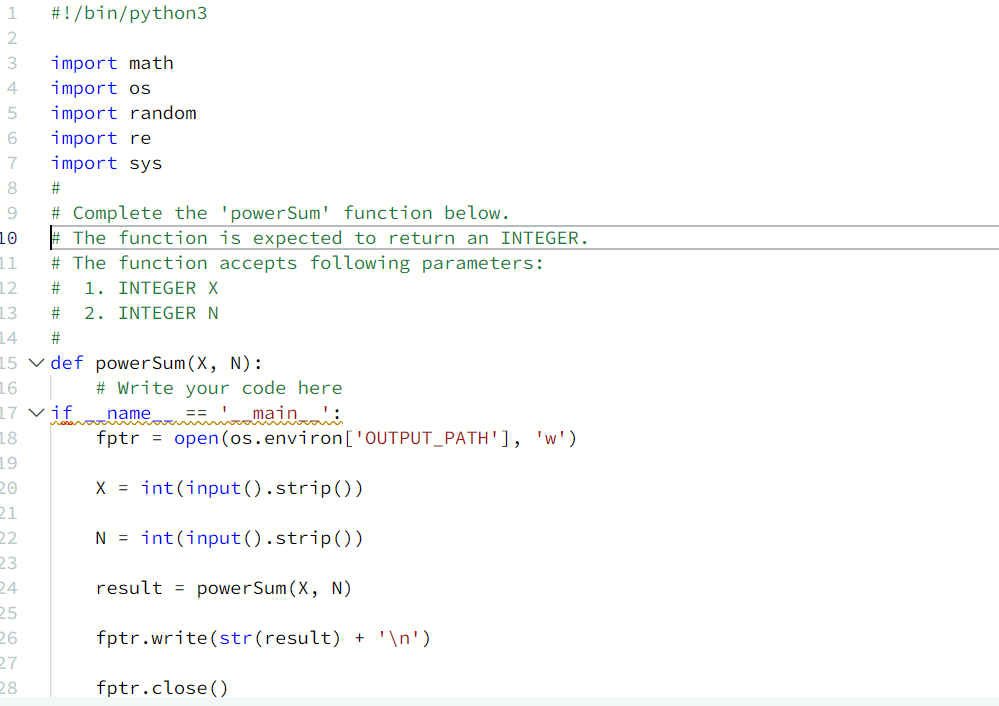This screenshot has height=706, width=999.
Task: Click the underlined '__name__' text
Action: point(129,413)
